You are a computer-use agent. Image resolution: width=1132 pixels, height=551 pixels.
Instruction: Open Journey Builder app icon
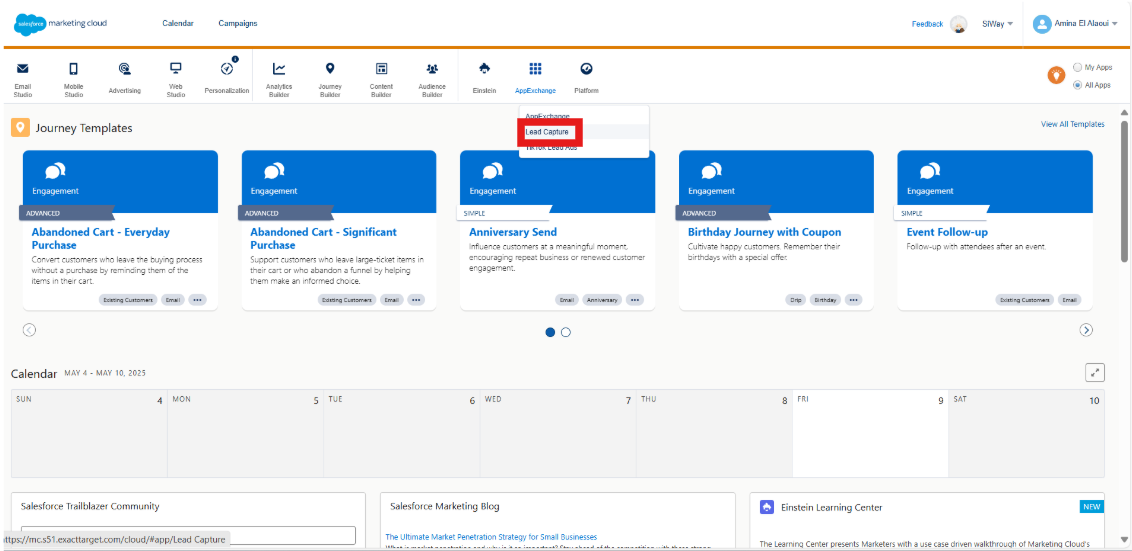330,69
